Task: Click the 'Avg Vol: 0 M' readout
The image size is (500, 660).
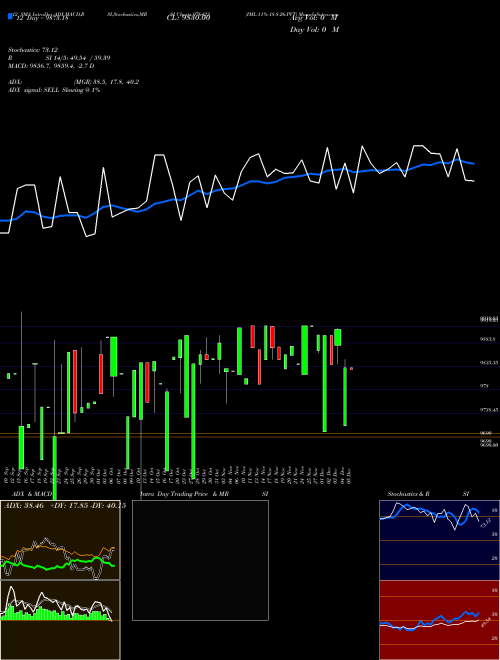Action: tap(314, 18)
